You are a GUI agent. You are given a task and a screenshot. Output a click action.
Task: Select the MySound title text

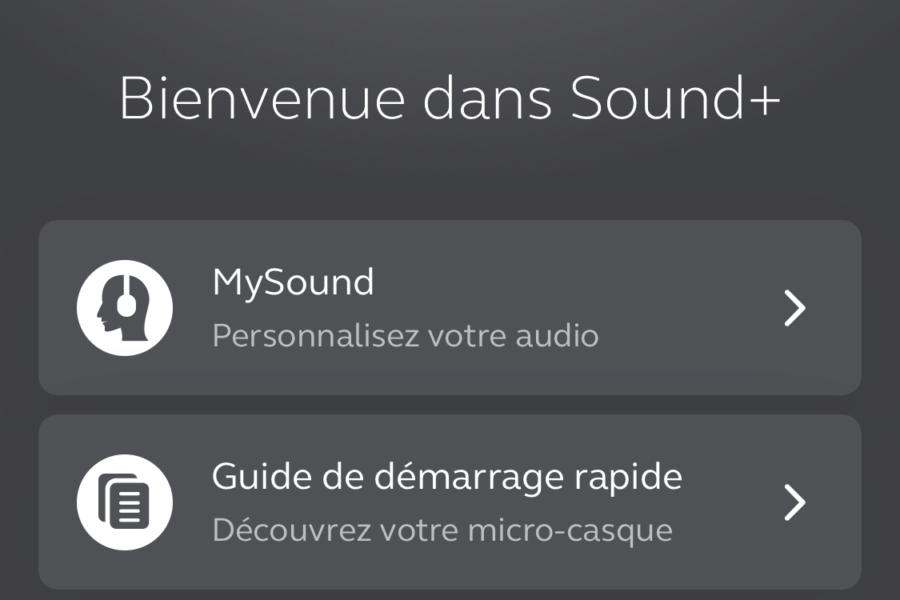[x=293, y=283]
